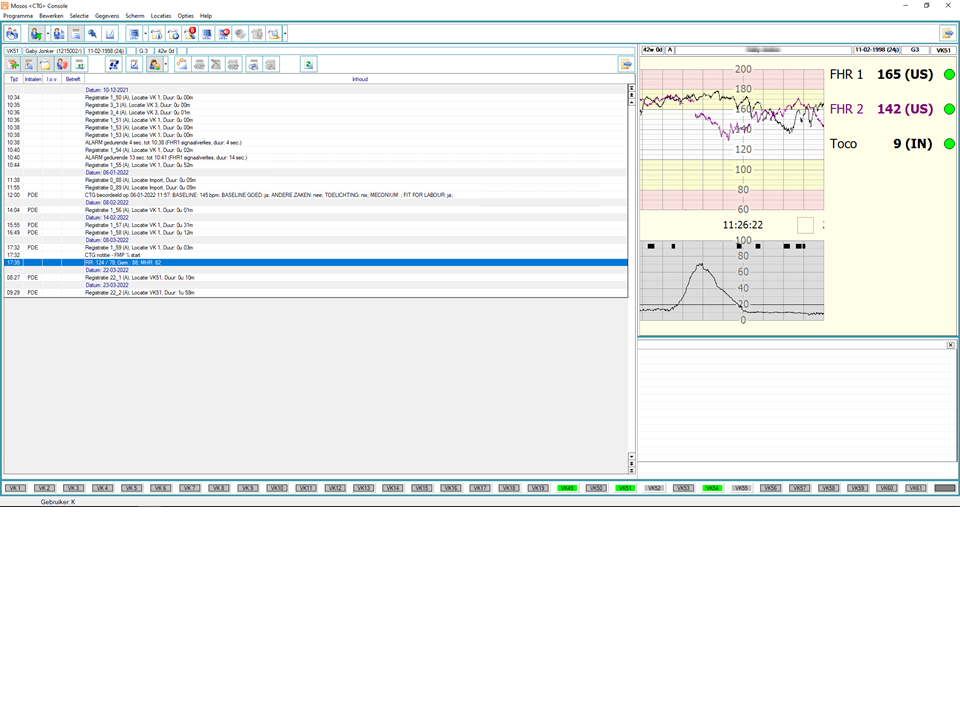
Task: Click the logbook scrollbar down arrow
Action: click(631, 456)
